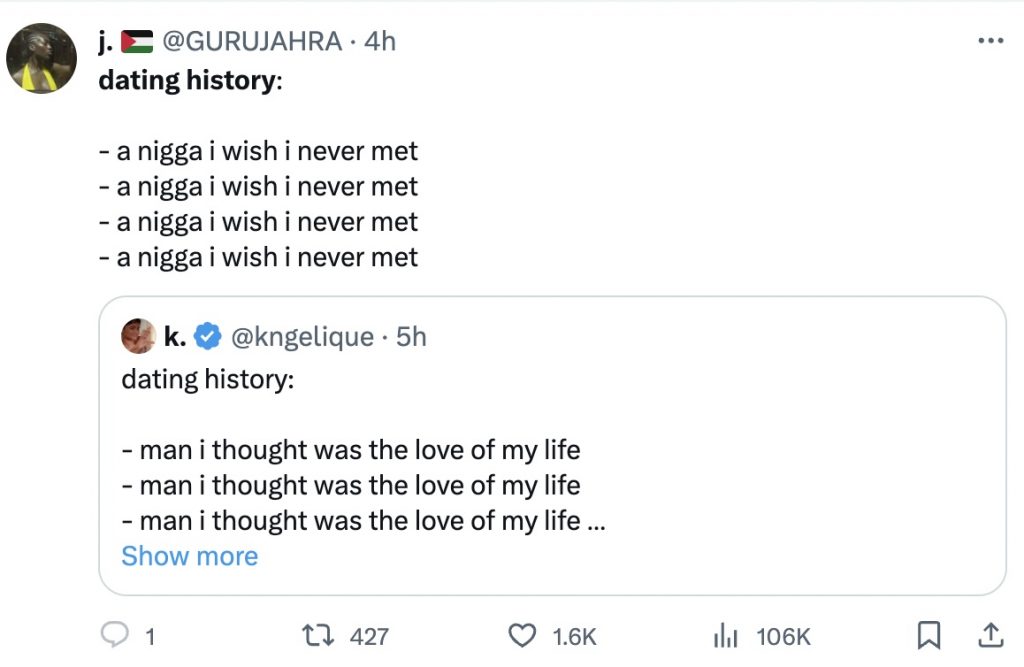Repost using the retweet arrows icon
The height and width of the screenshot is (667, 1024).
coord(316,635)
